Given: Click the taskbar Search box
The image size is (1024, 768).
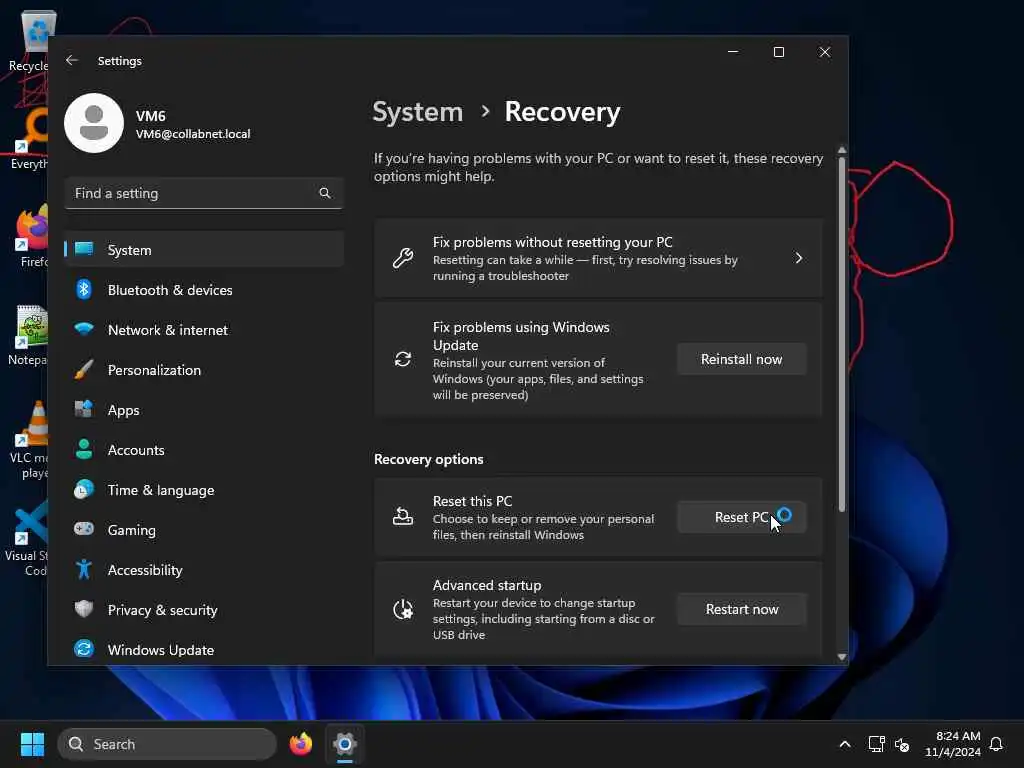Looking at the screenshot, I should [167, 744].
